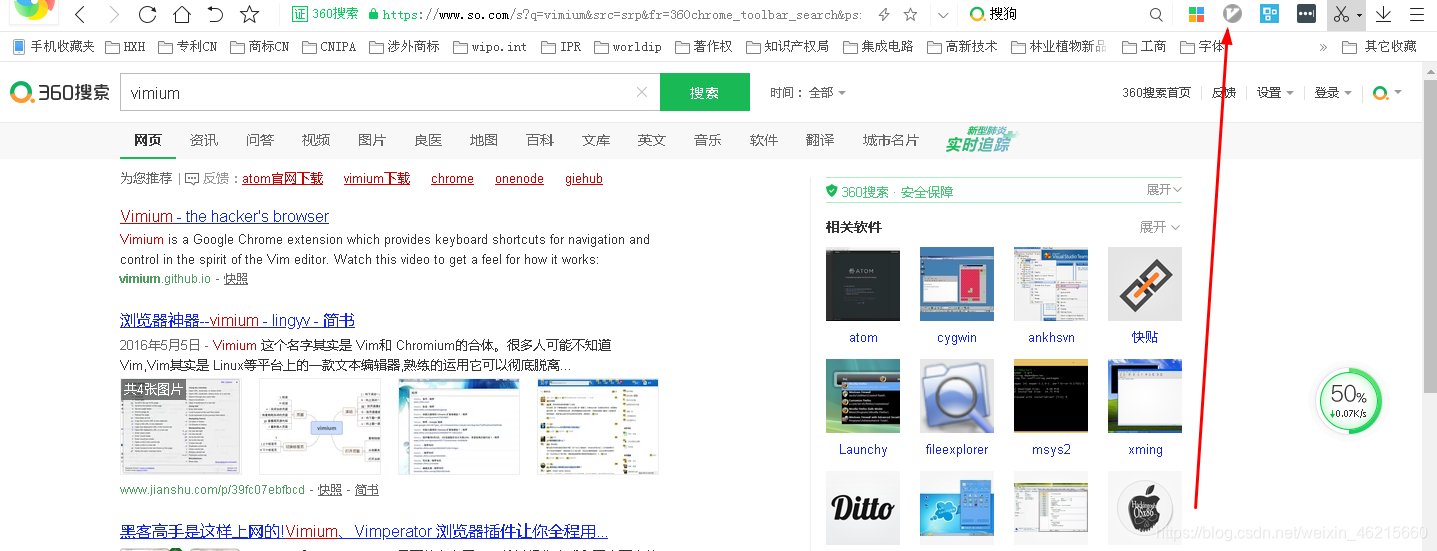Open the green circle logo dropdown beside 登录
Screen dimensions: 1437x551
pyautogui.click(x=1387, y=92)
